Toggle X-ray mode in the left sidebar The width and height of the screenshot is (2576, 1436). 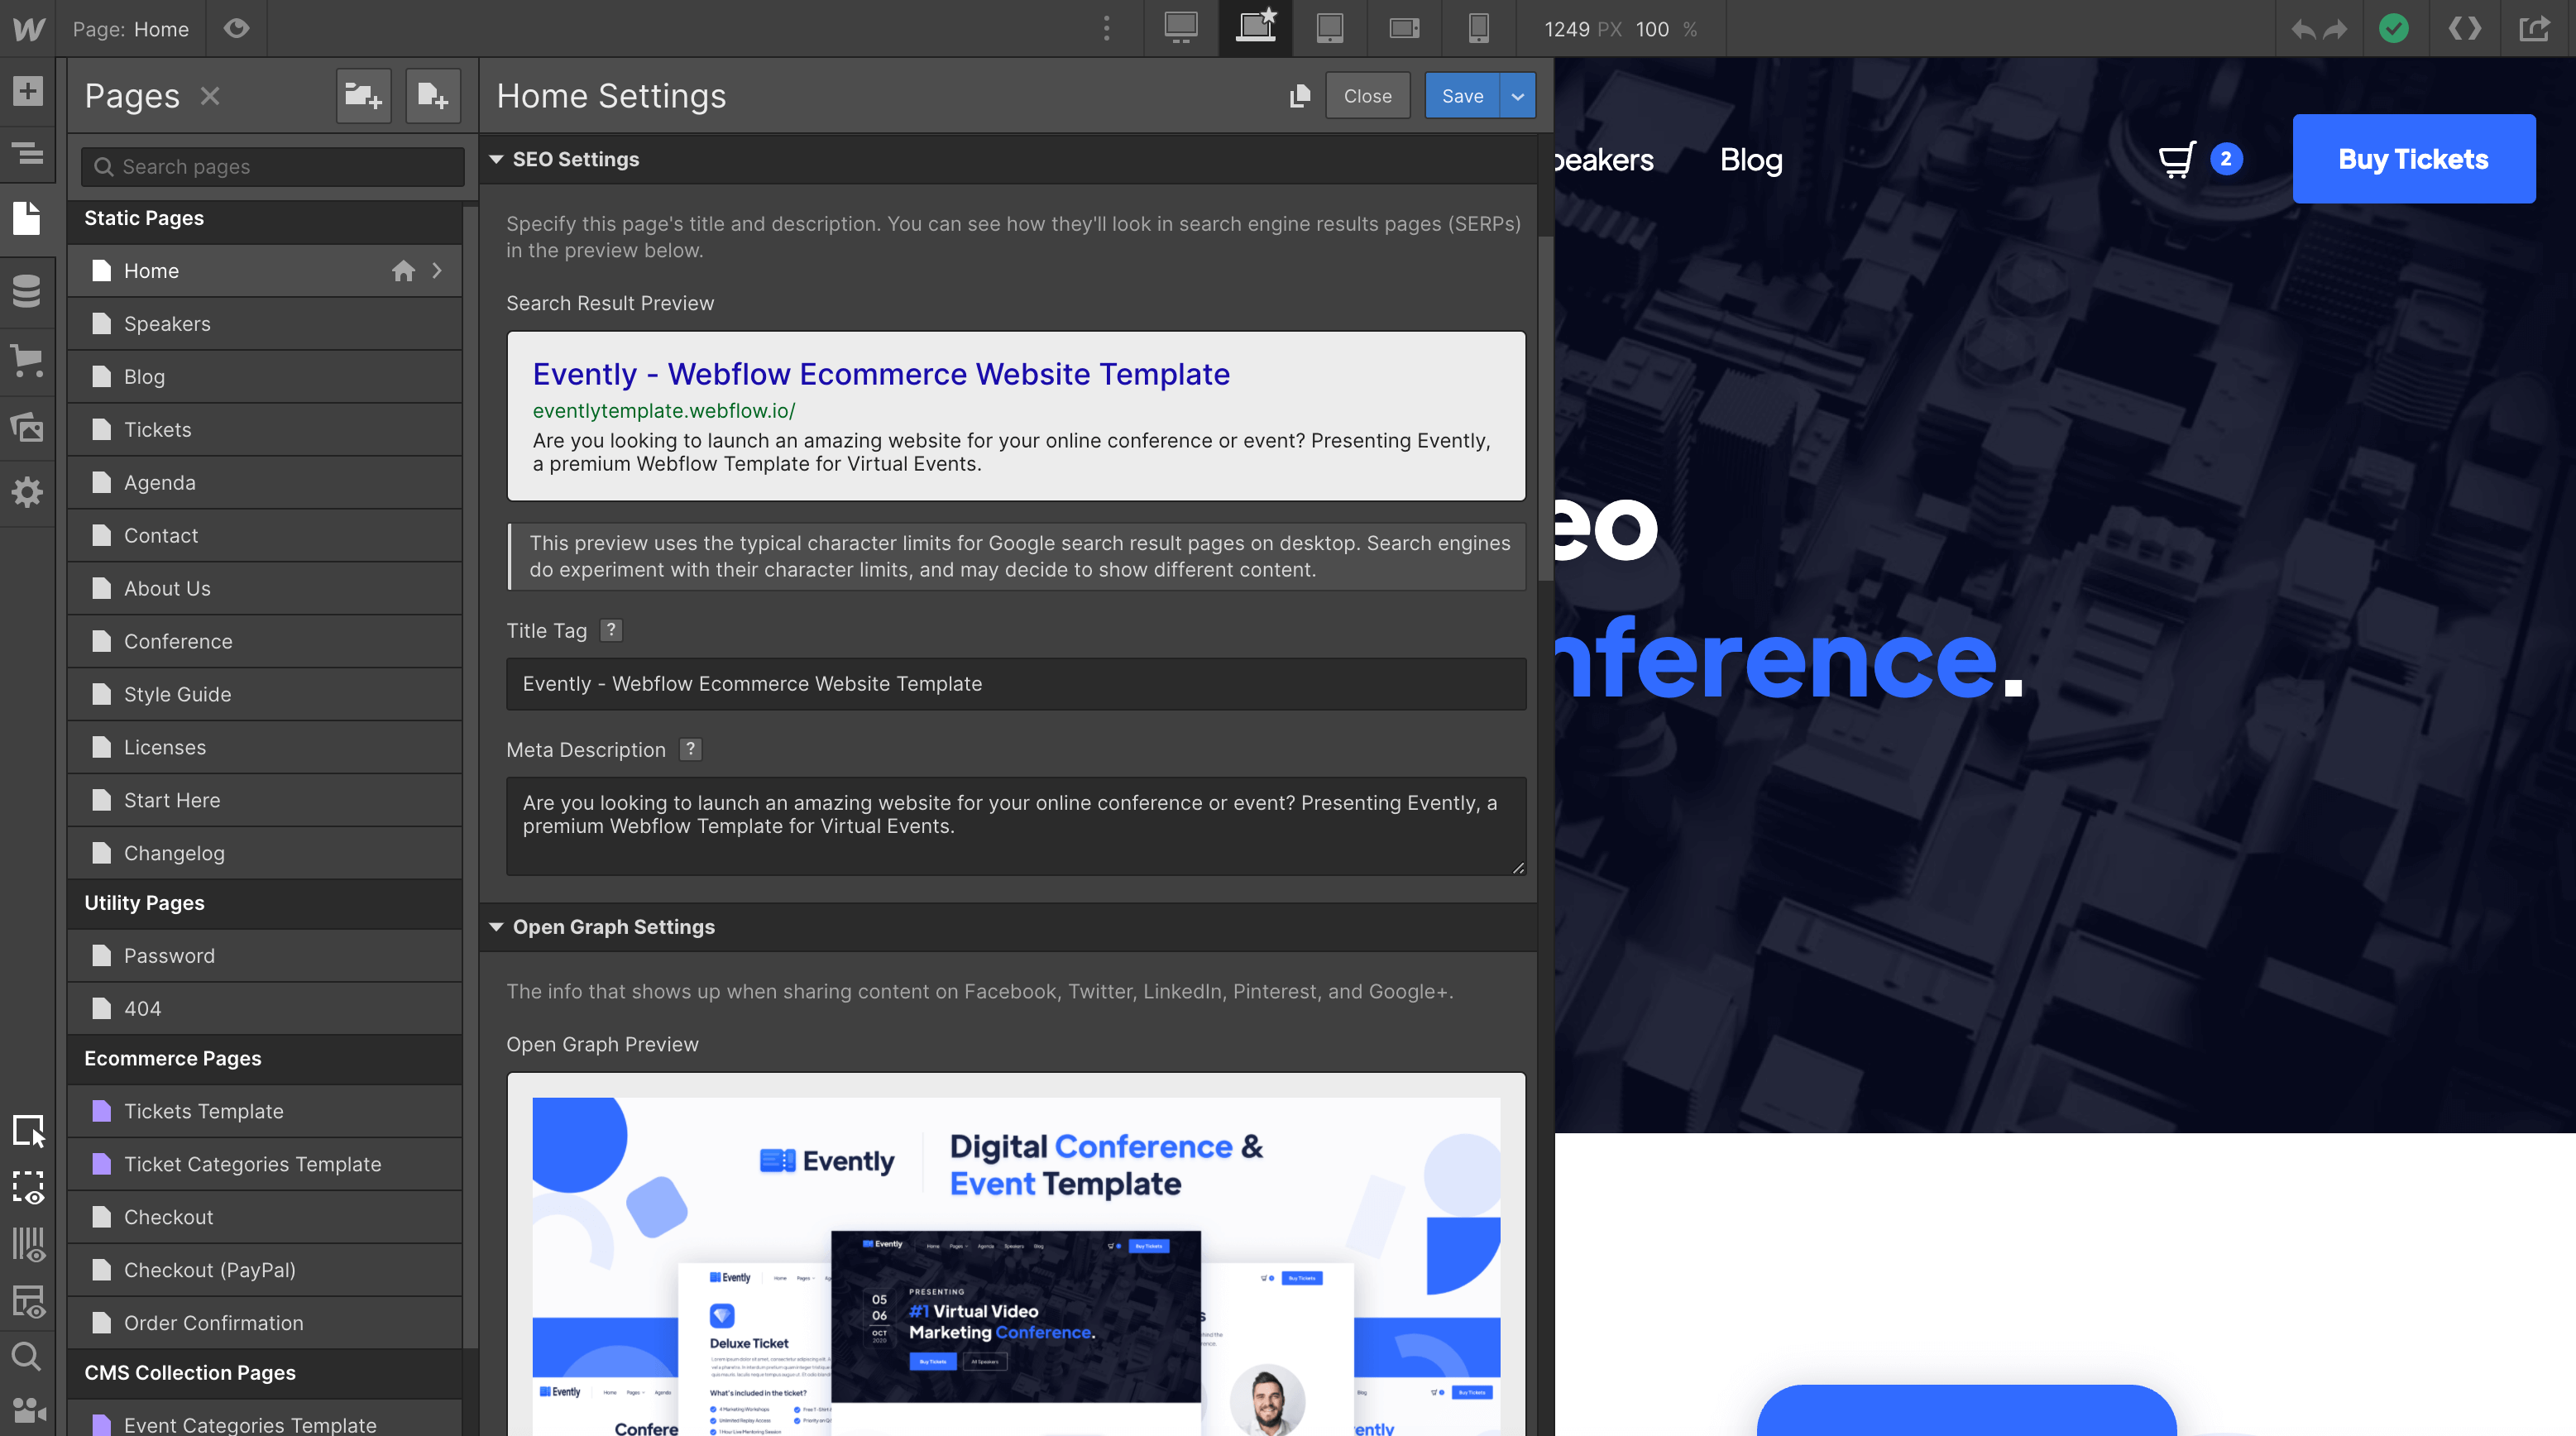pyautogui.click(x=28, y=1188)
